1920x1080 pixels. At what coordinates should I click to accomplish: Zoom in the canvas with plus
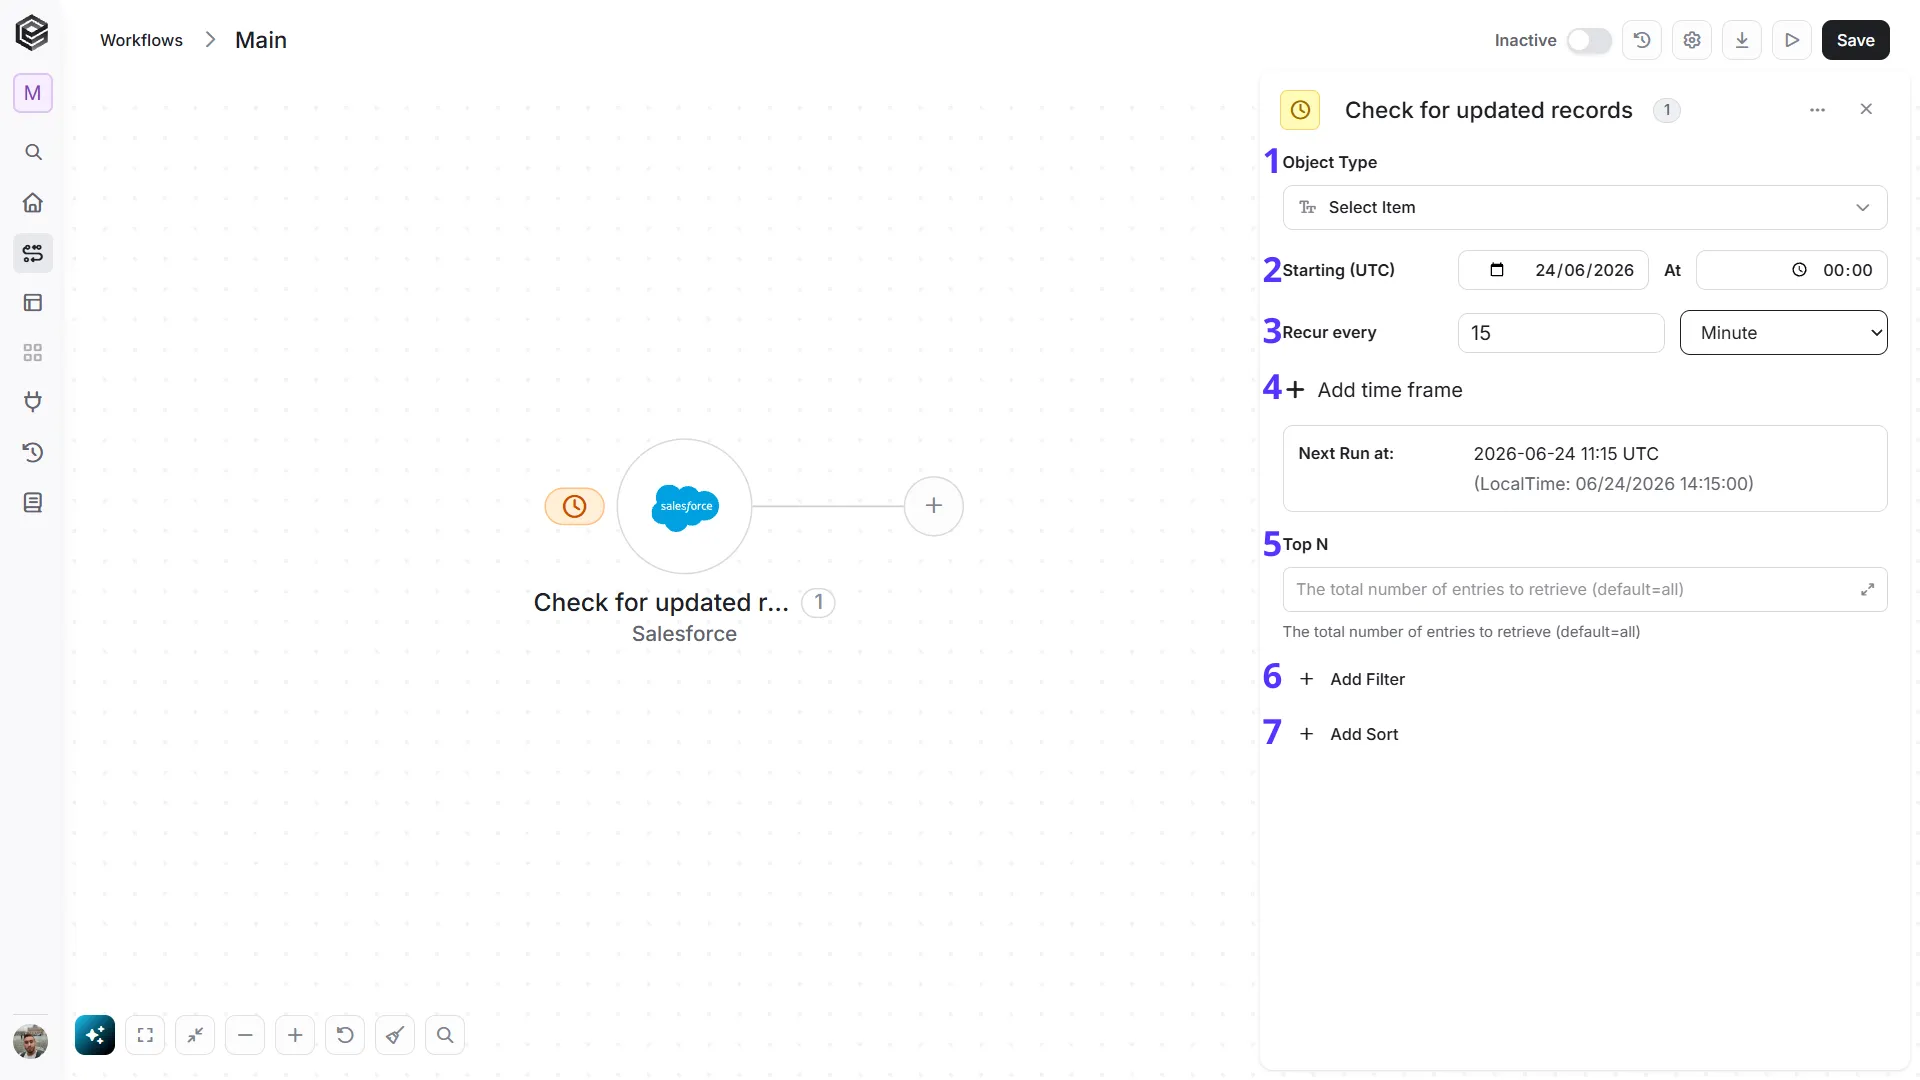click(295, 1035)
